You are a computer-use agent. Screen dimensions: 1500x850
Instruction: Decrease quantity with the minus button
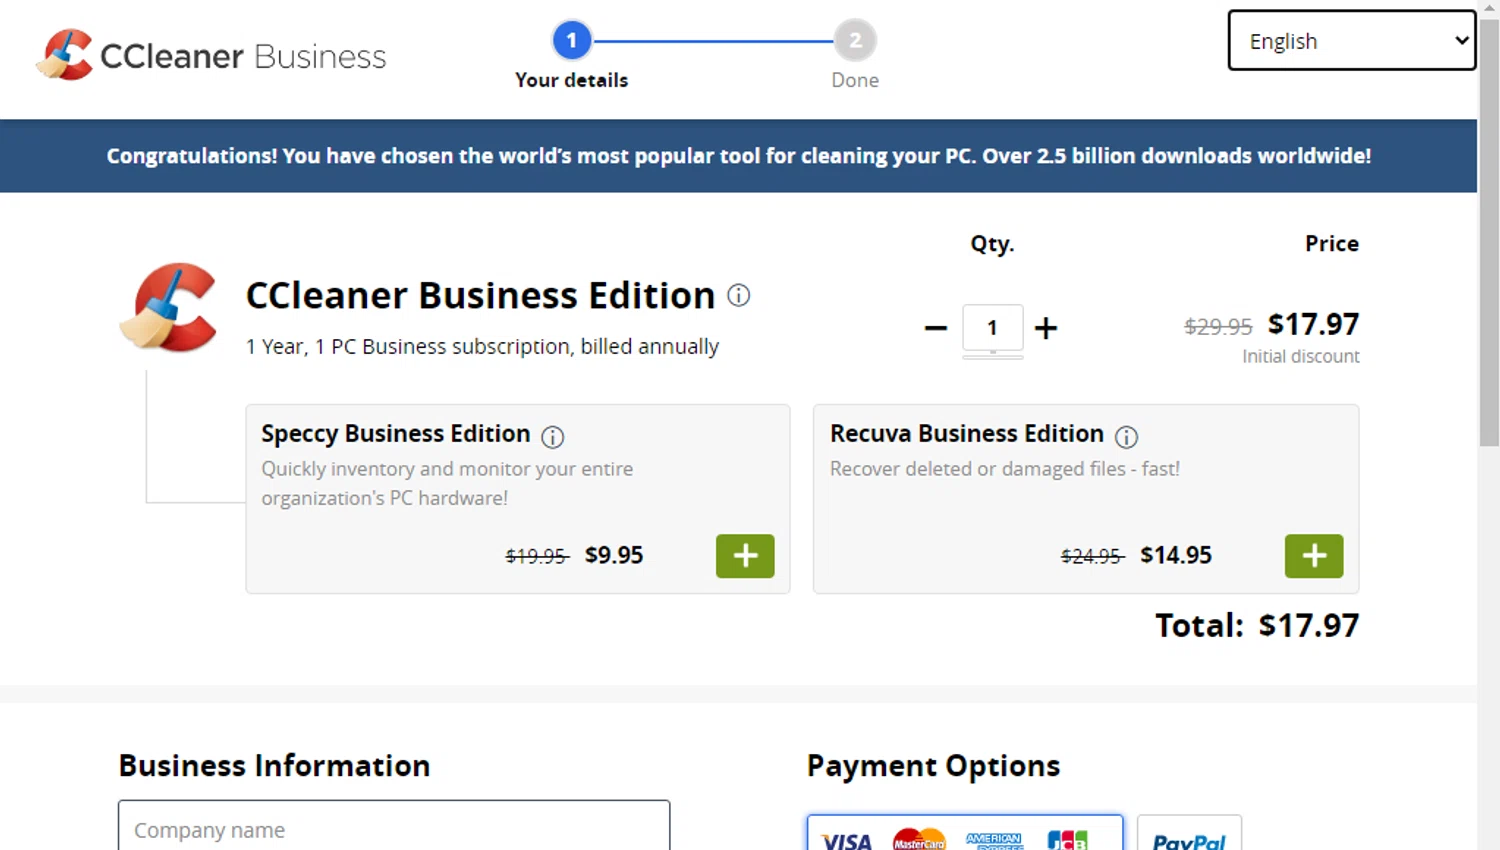point(936,328)
